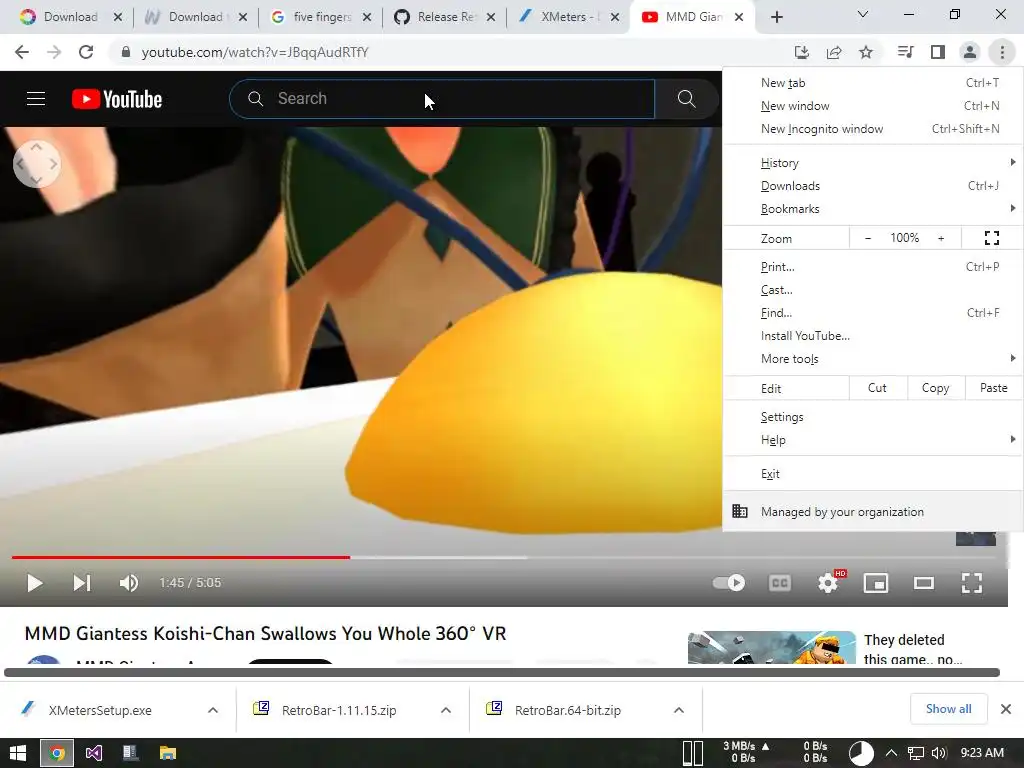
Task: Expand the Help submenu
Action: click(873, 440)
